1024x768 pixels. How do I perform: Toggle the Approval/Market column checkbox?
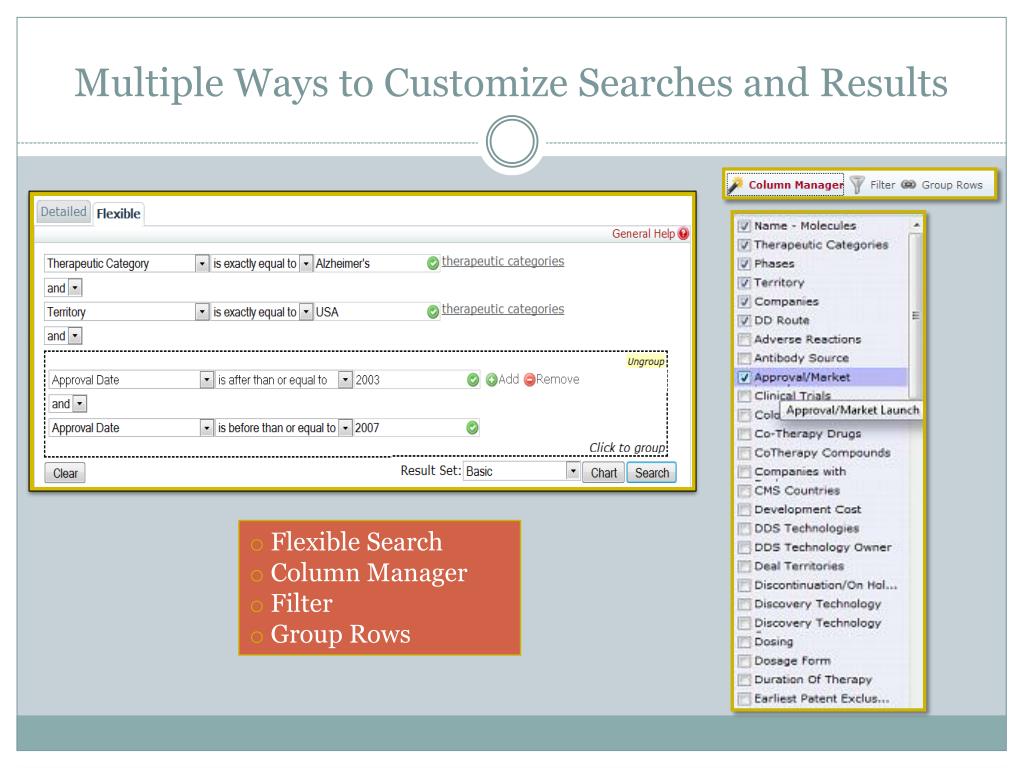[x=744, y=377]
